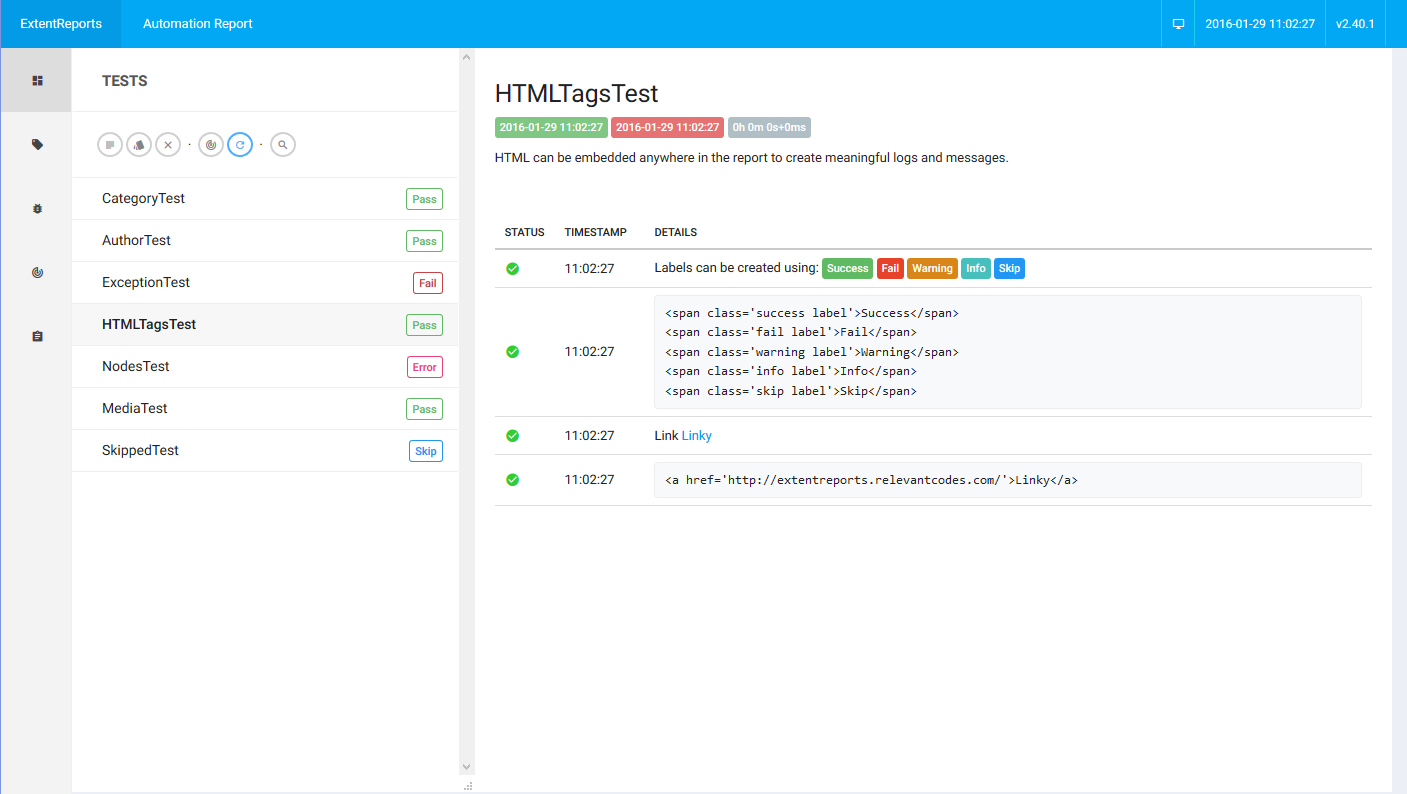Click the Linky hyperlink
Screen dimensions: 1407x794
click(x=696, y=436)
